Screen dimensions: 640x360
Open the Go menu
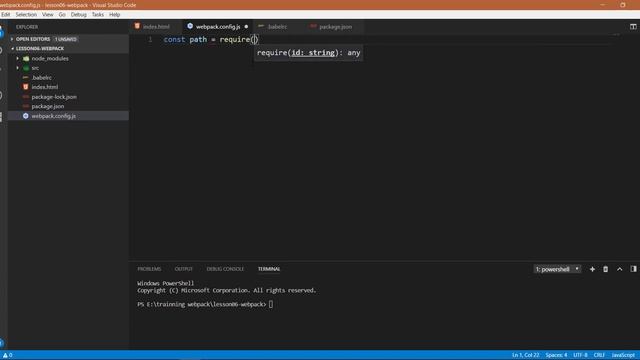click(62, 15)
